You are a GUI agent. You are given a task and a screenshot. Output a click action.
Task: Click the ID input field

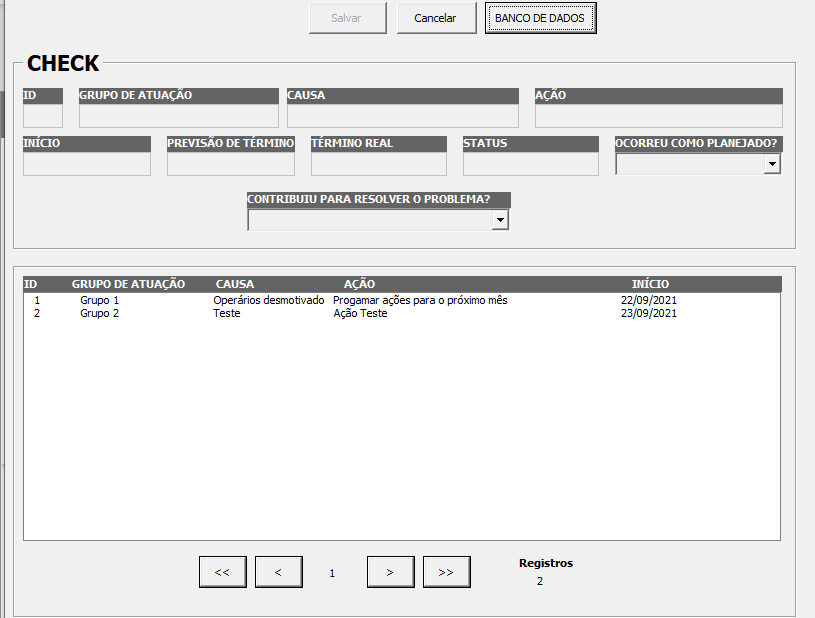43,116
